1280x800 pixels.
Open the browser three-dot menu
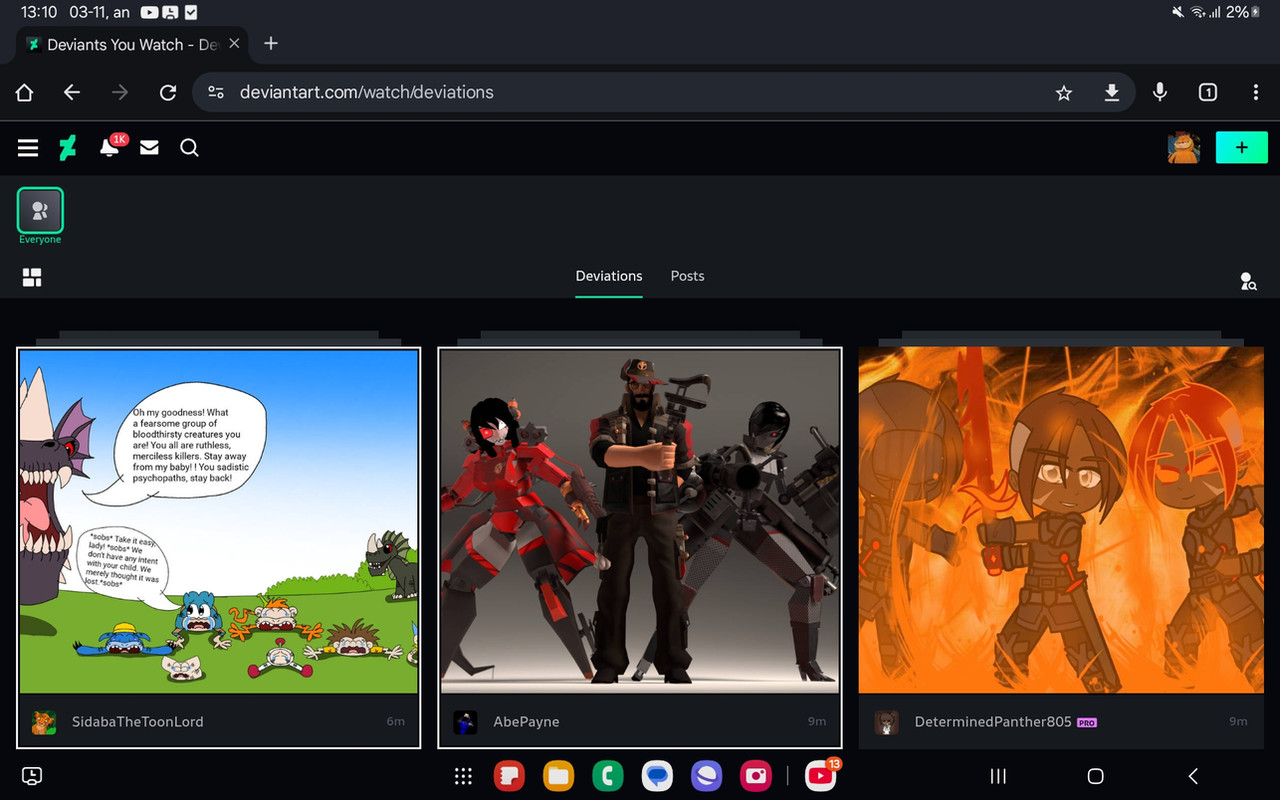pos(1256,92)
